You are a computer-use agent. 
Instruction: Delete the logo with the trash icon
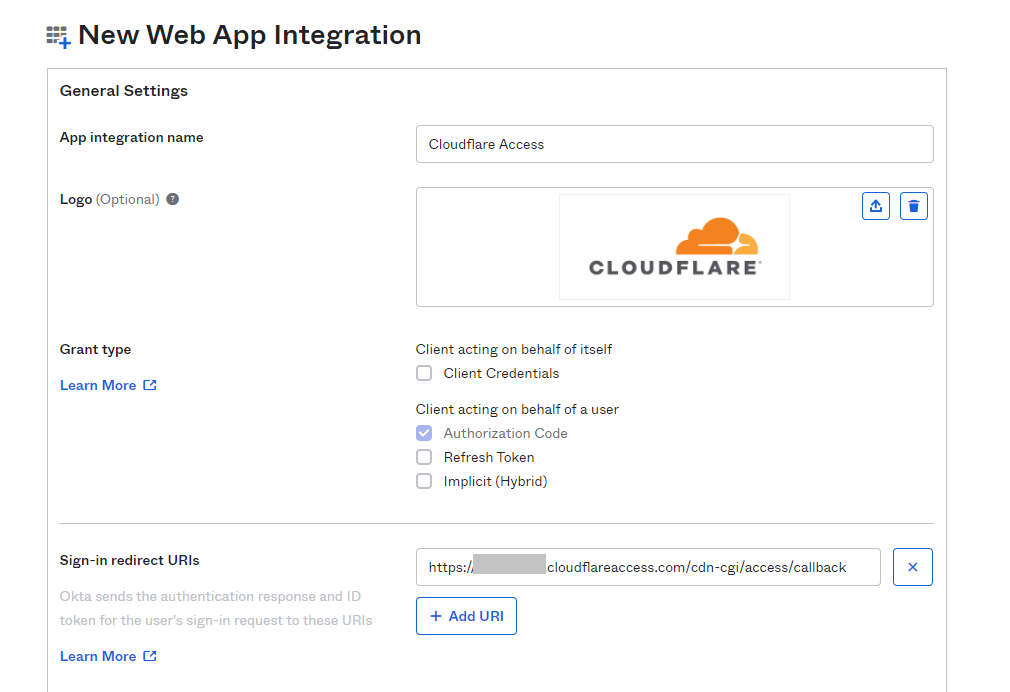click(913, 206)
